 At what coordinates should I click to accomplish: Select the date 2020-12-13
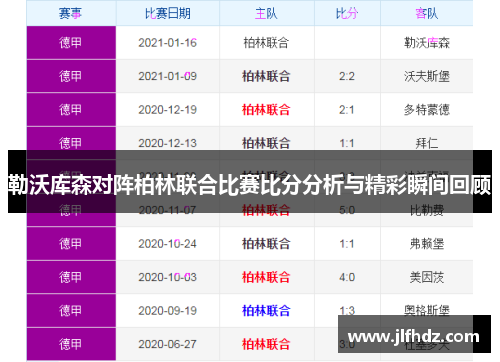(x=168, y=143)
